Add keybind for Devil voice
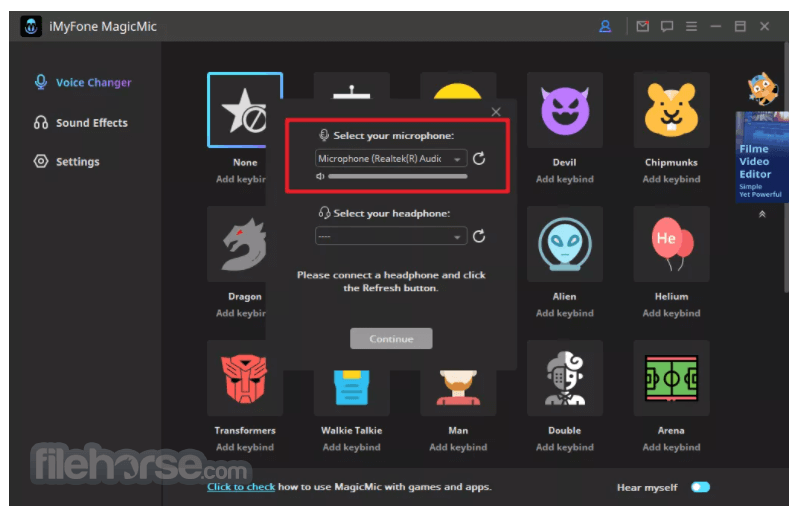 (x=564, y=179)
